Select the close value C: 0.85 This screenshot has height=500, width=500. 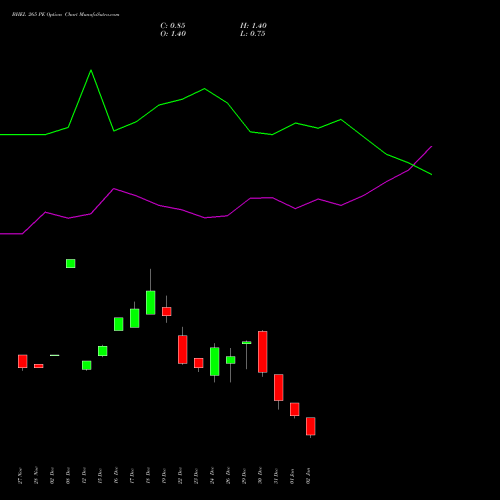(173, 26)
